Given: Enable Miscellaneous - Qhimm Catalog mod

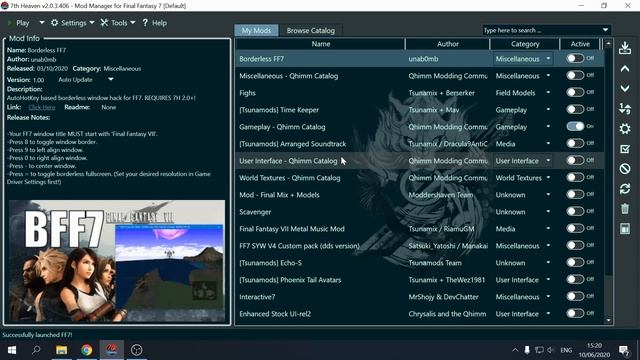Looking at the screenshot, I should pyautogui.click(x=575, y=76).
